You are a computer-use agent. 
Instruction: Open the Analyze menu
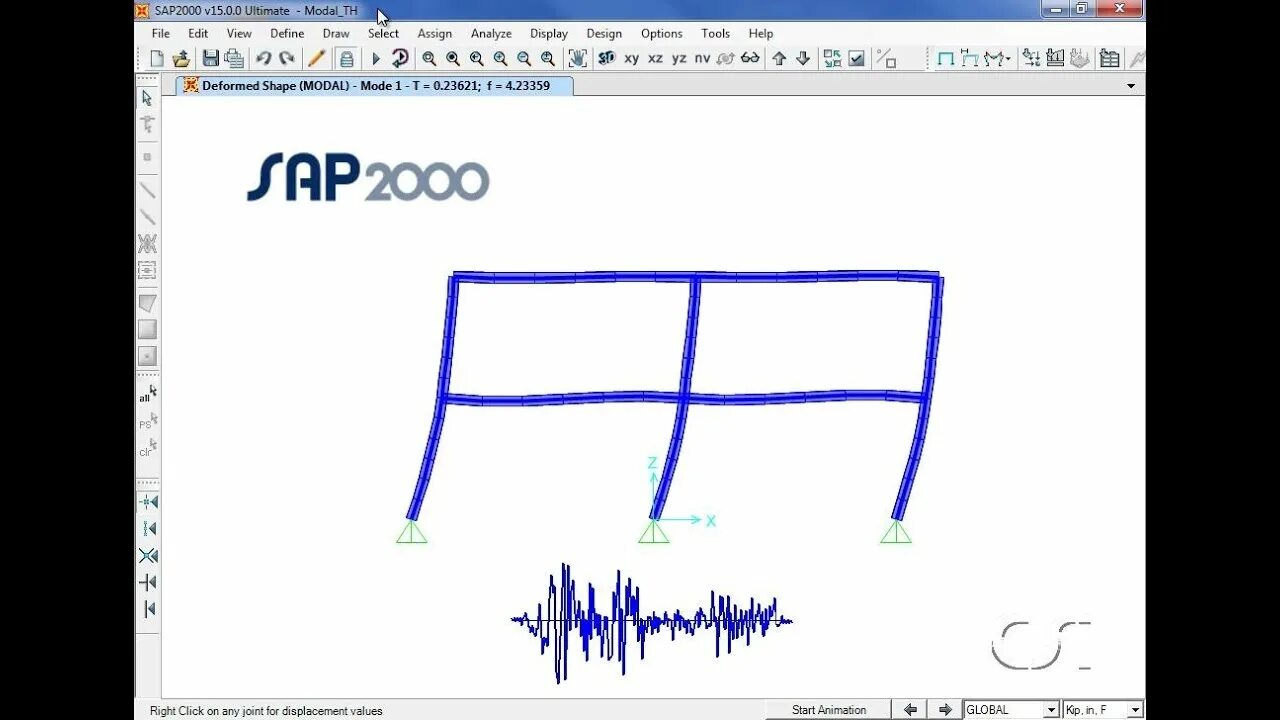tap(491, 33)
